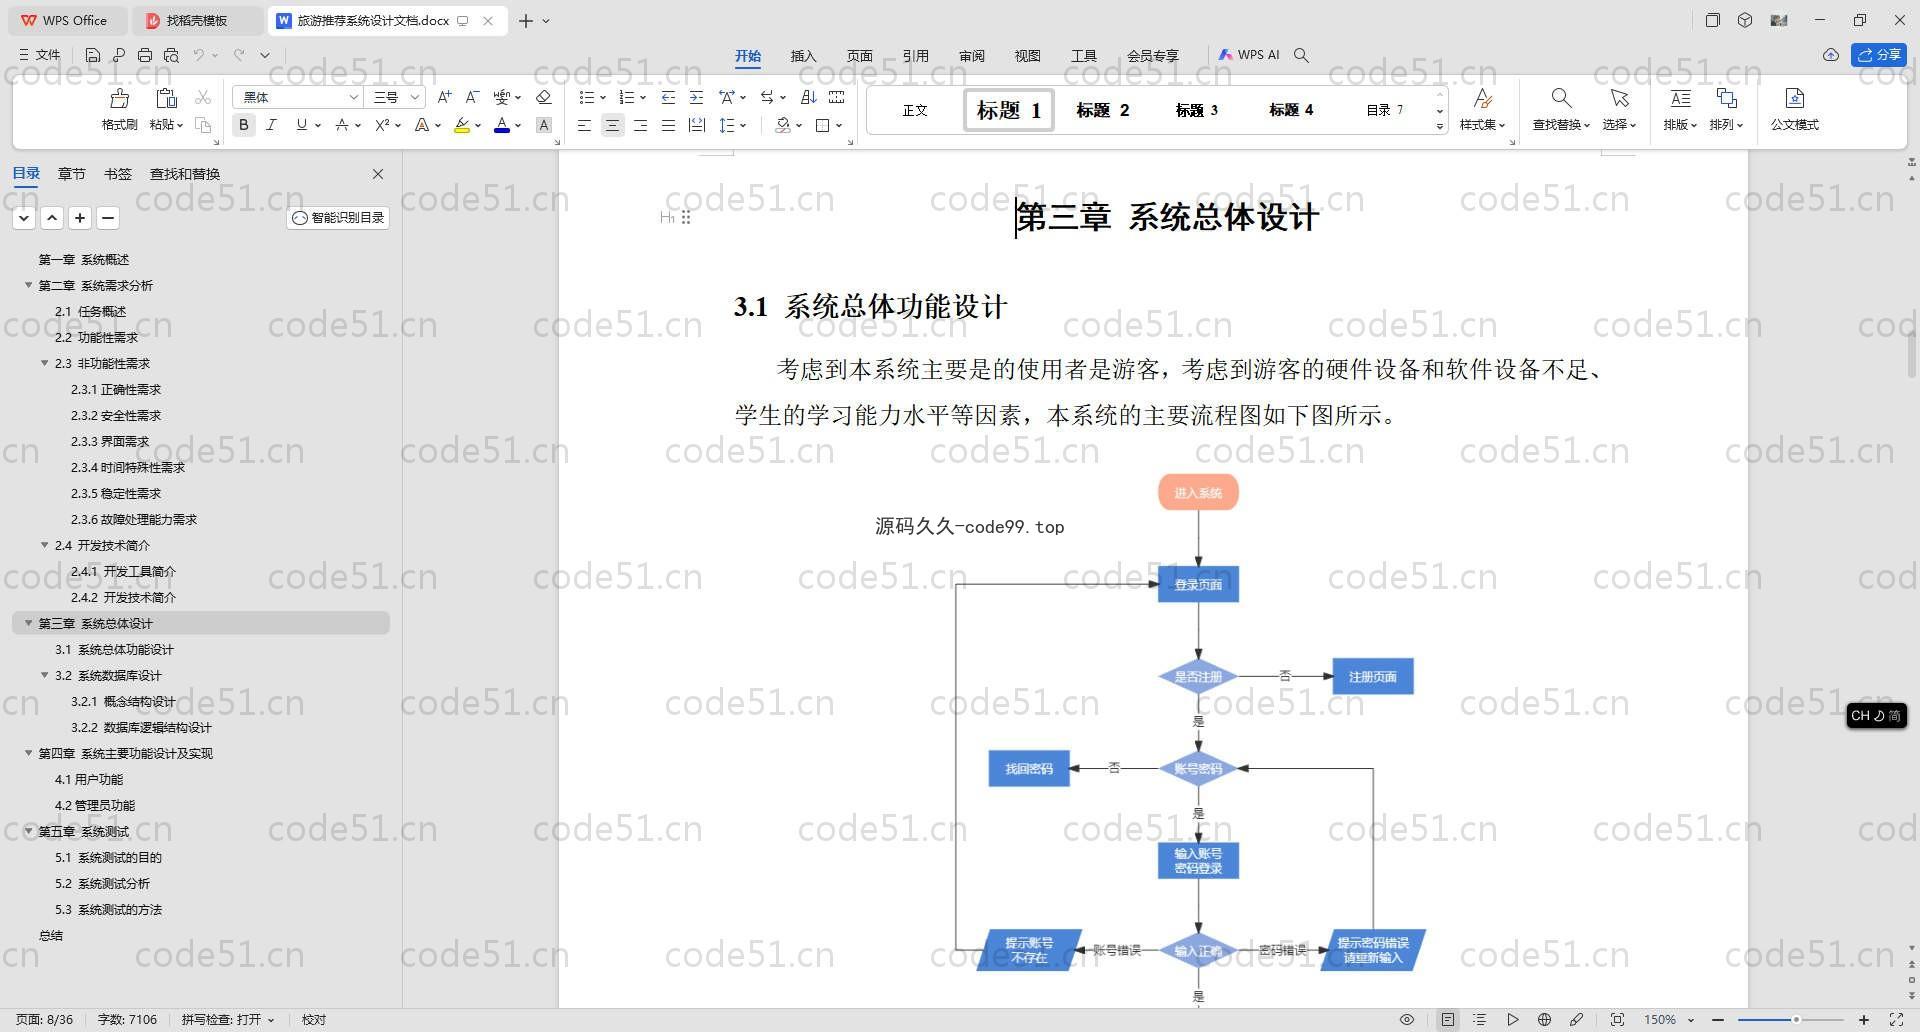Click the Undo arrow icon

(x=199, y=55)
